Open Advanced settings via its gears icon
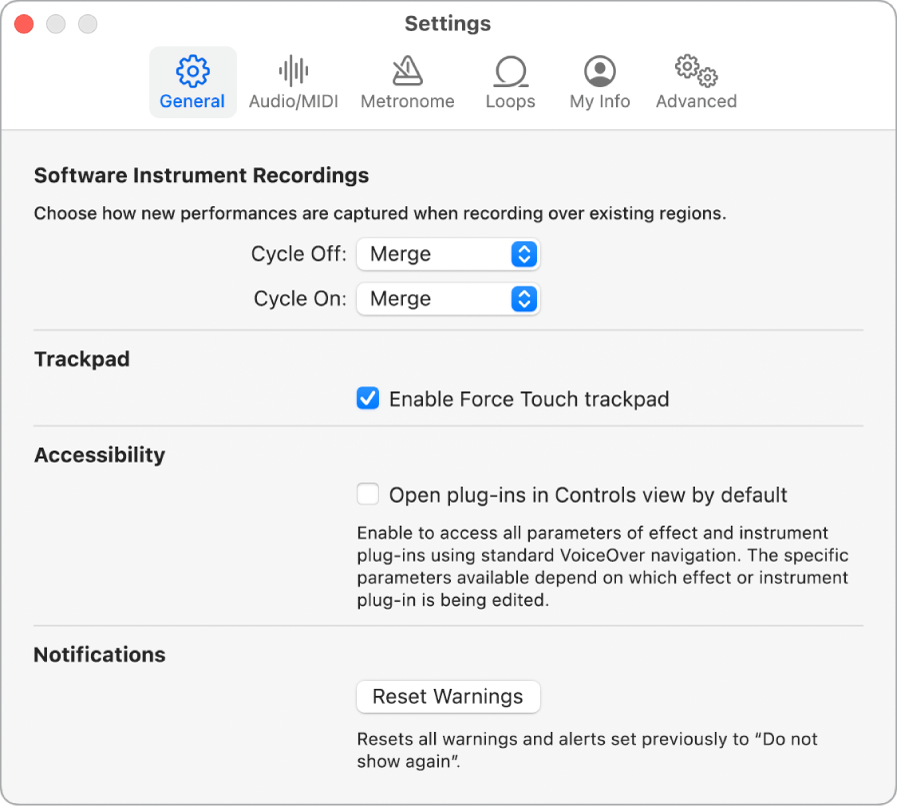This screenshot has height=806, width=899. pyautogui.click(x=695, y=70)
